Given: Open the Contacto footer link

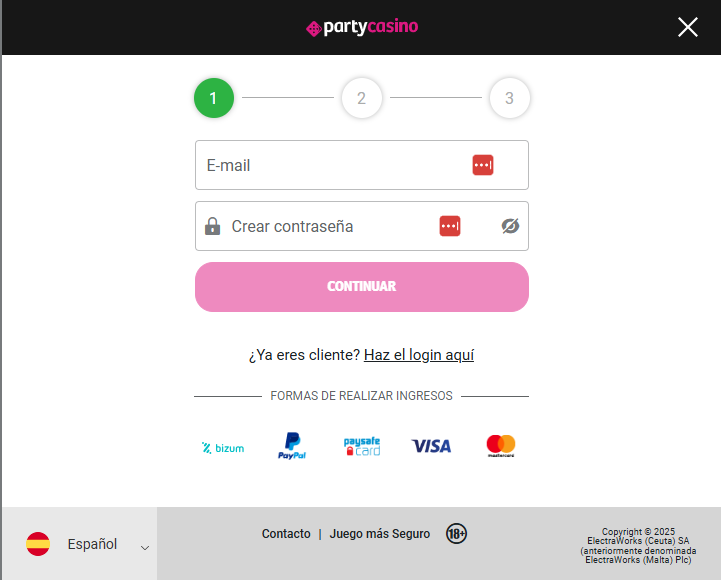Looking at the screenshot, I should tap(286, 534).
